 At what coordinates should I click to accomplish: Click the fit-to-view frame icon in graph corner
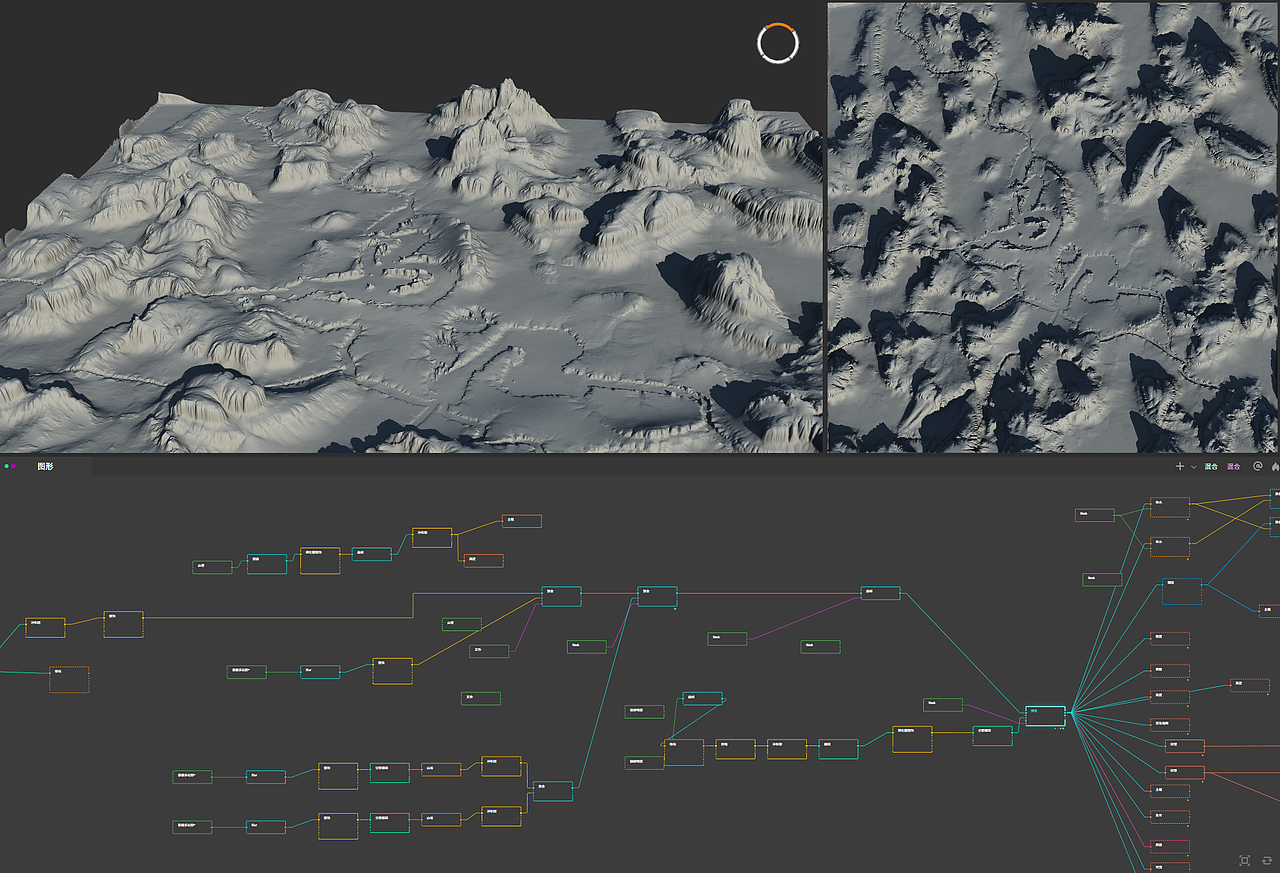pos(1245,860)
